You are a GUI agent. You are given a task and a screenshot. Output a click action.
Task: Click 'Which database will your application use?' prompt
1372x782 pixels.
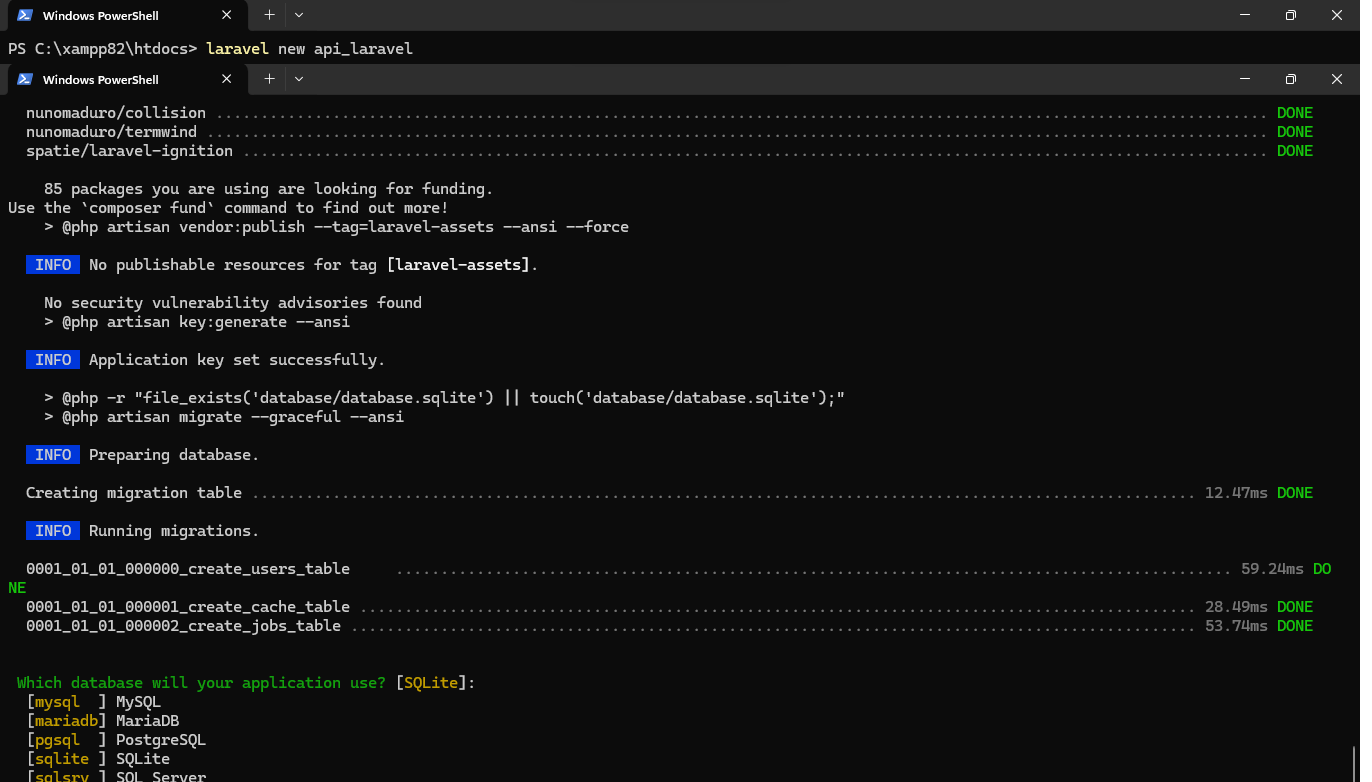click(201, 683)
